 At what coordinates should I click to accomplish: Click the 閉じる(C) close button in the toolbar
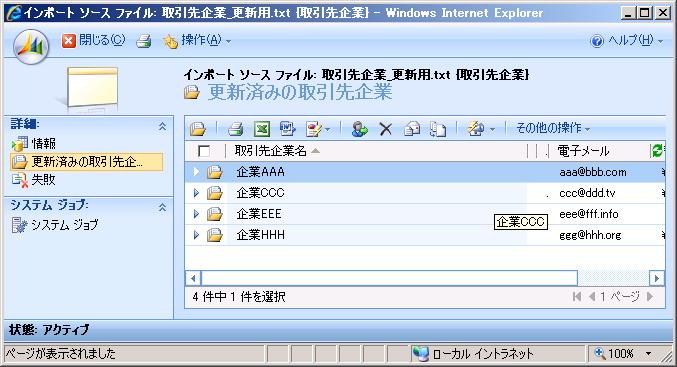(93, 41)
